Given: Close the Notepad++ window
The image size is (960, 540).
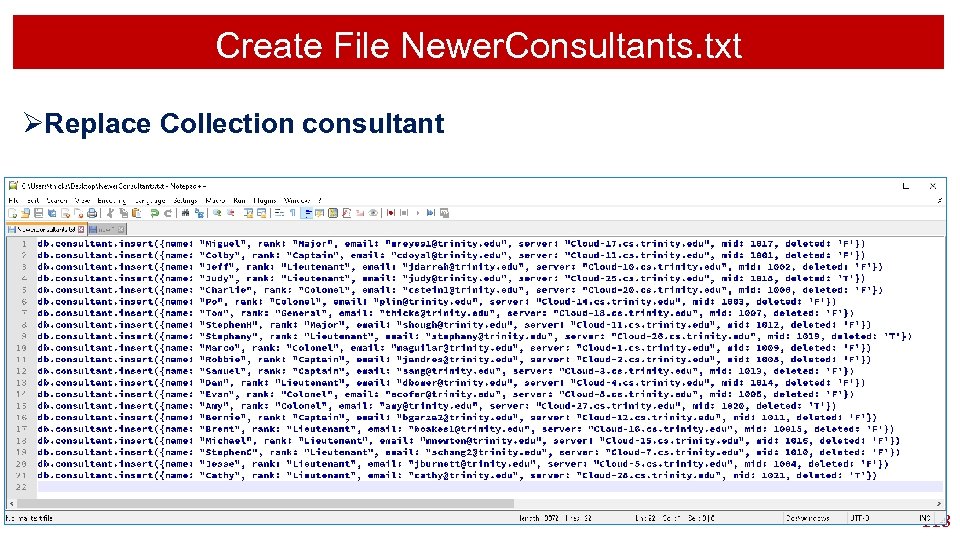Looking at the screenshot, I should (x=932, y=186).
